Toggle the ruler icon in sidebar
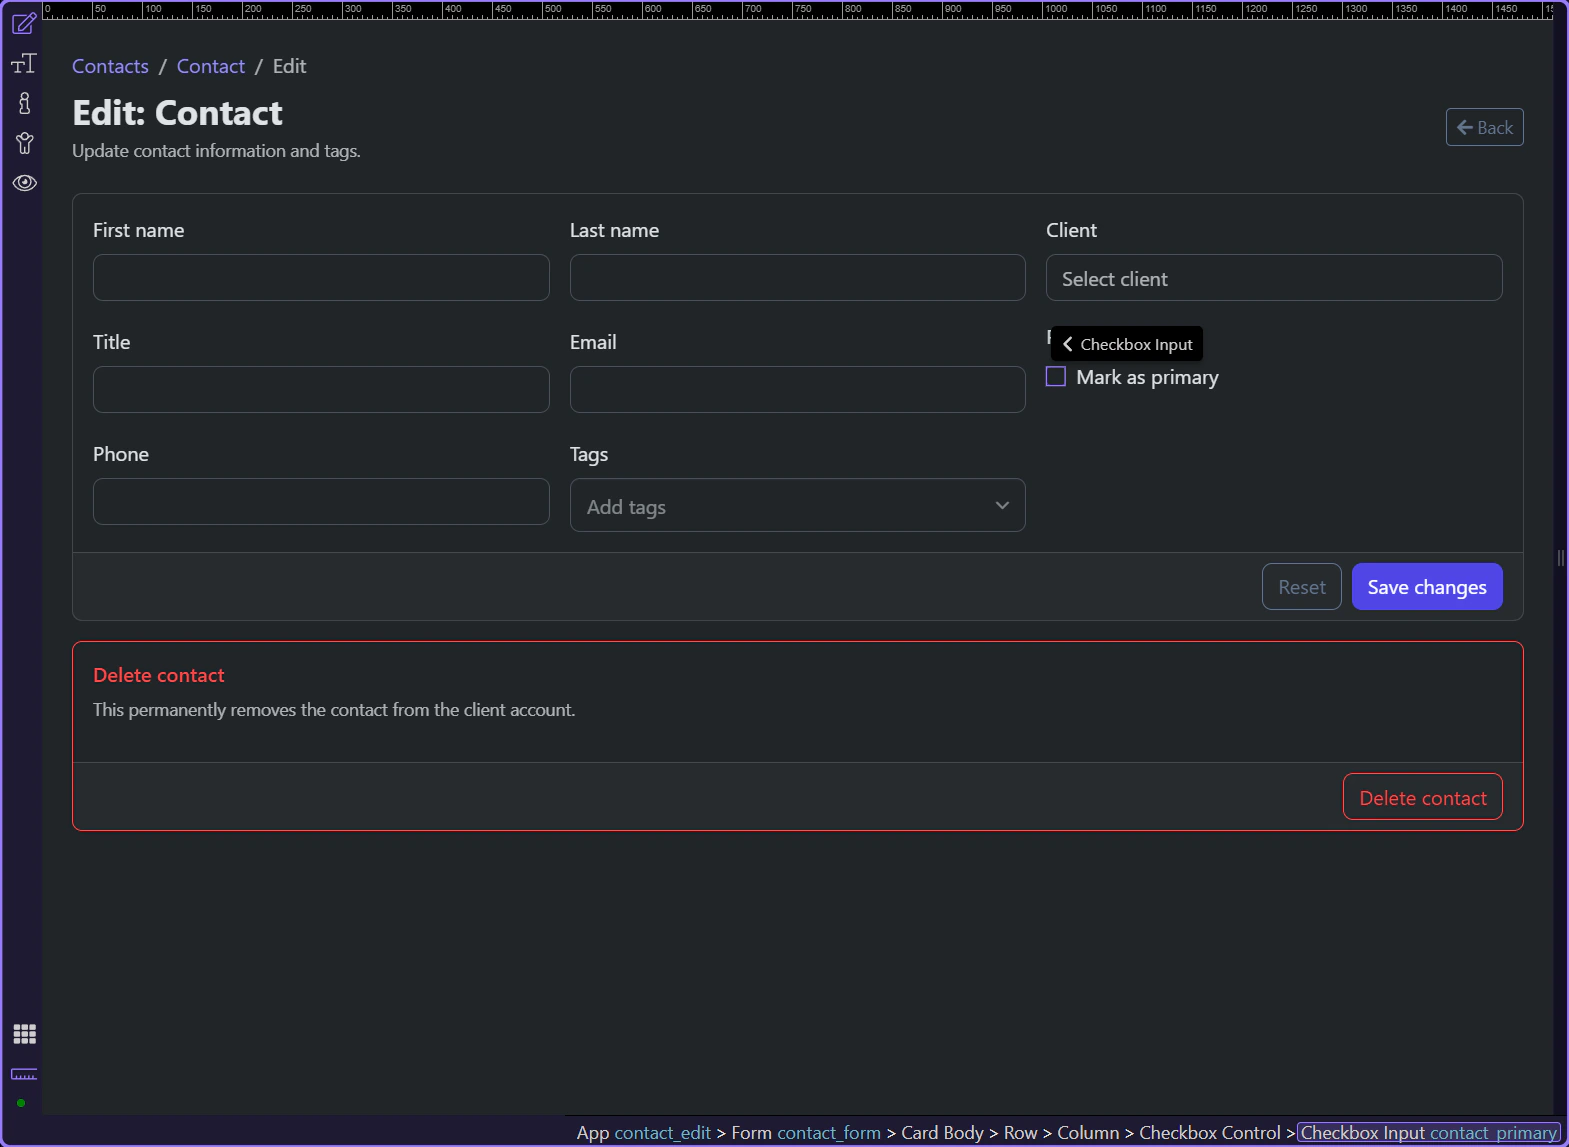The height and width of the screenshot is (1147, 1569). (24, 1074)
